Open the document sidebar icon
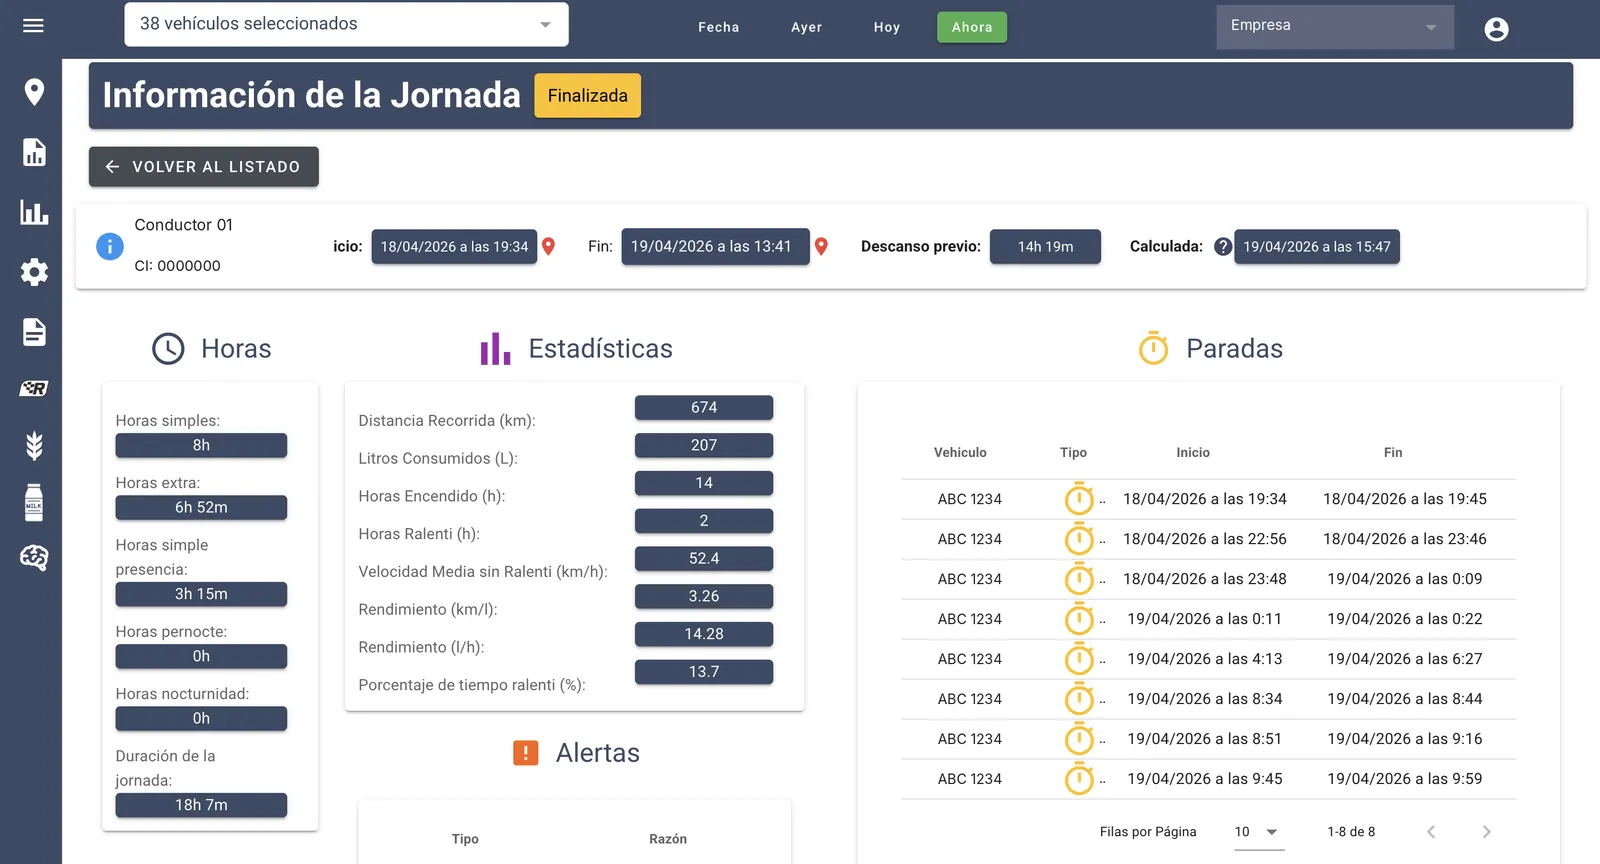1600x864 pixels. 34,332
